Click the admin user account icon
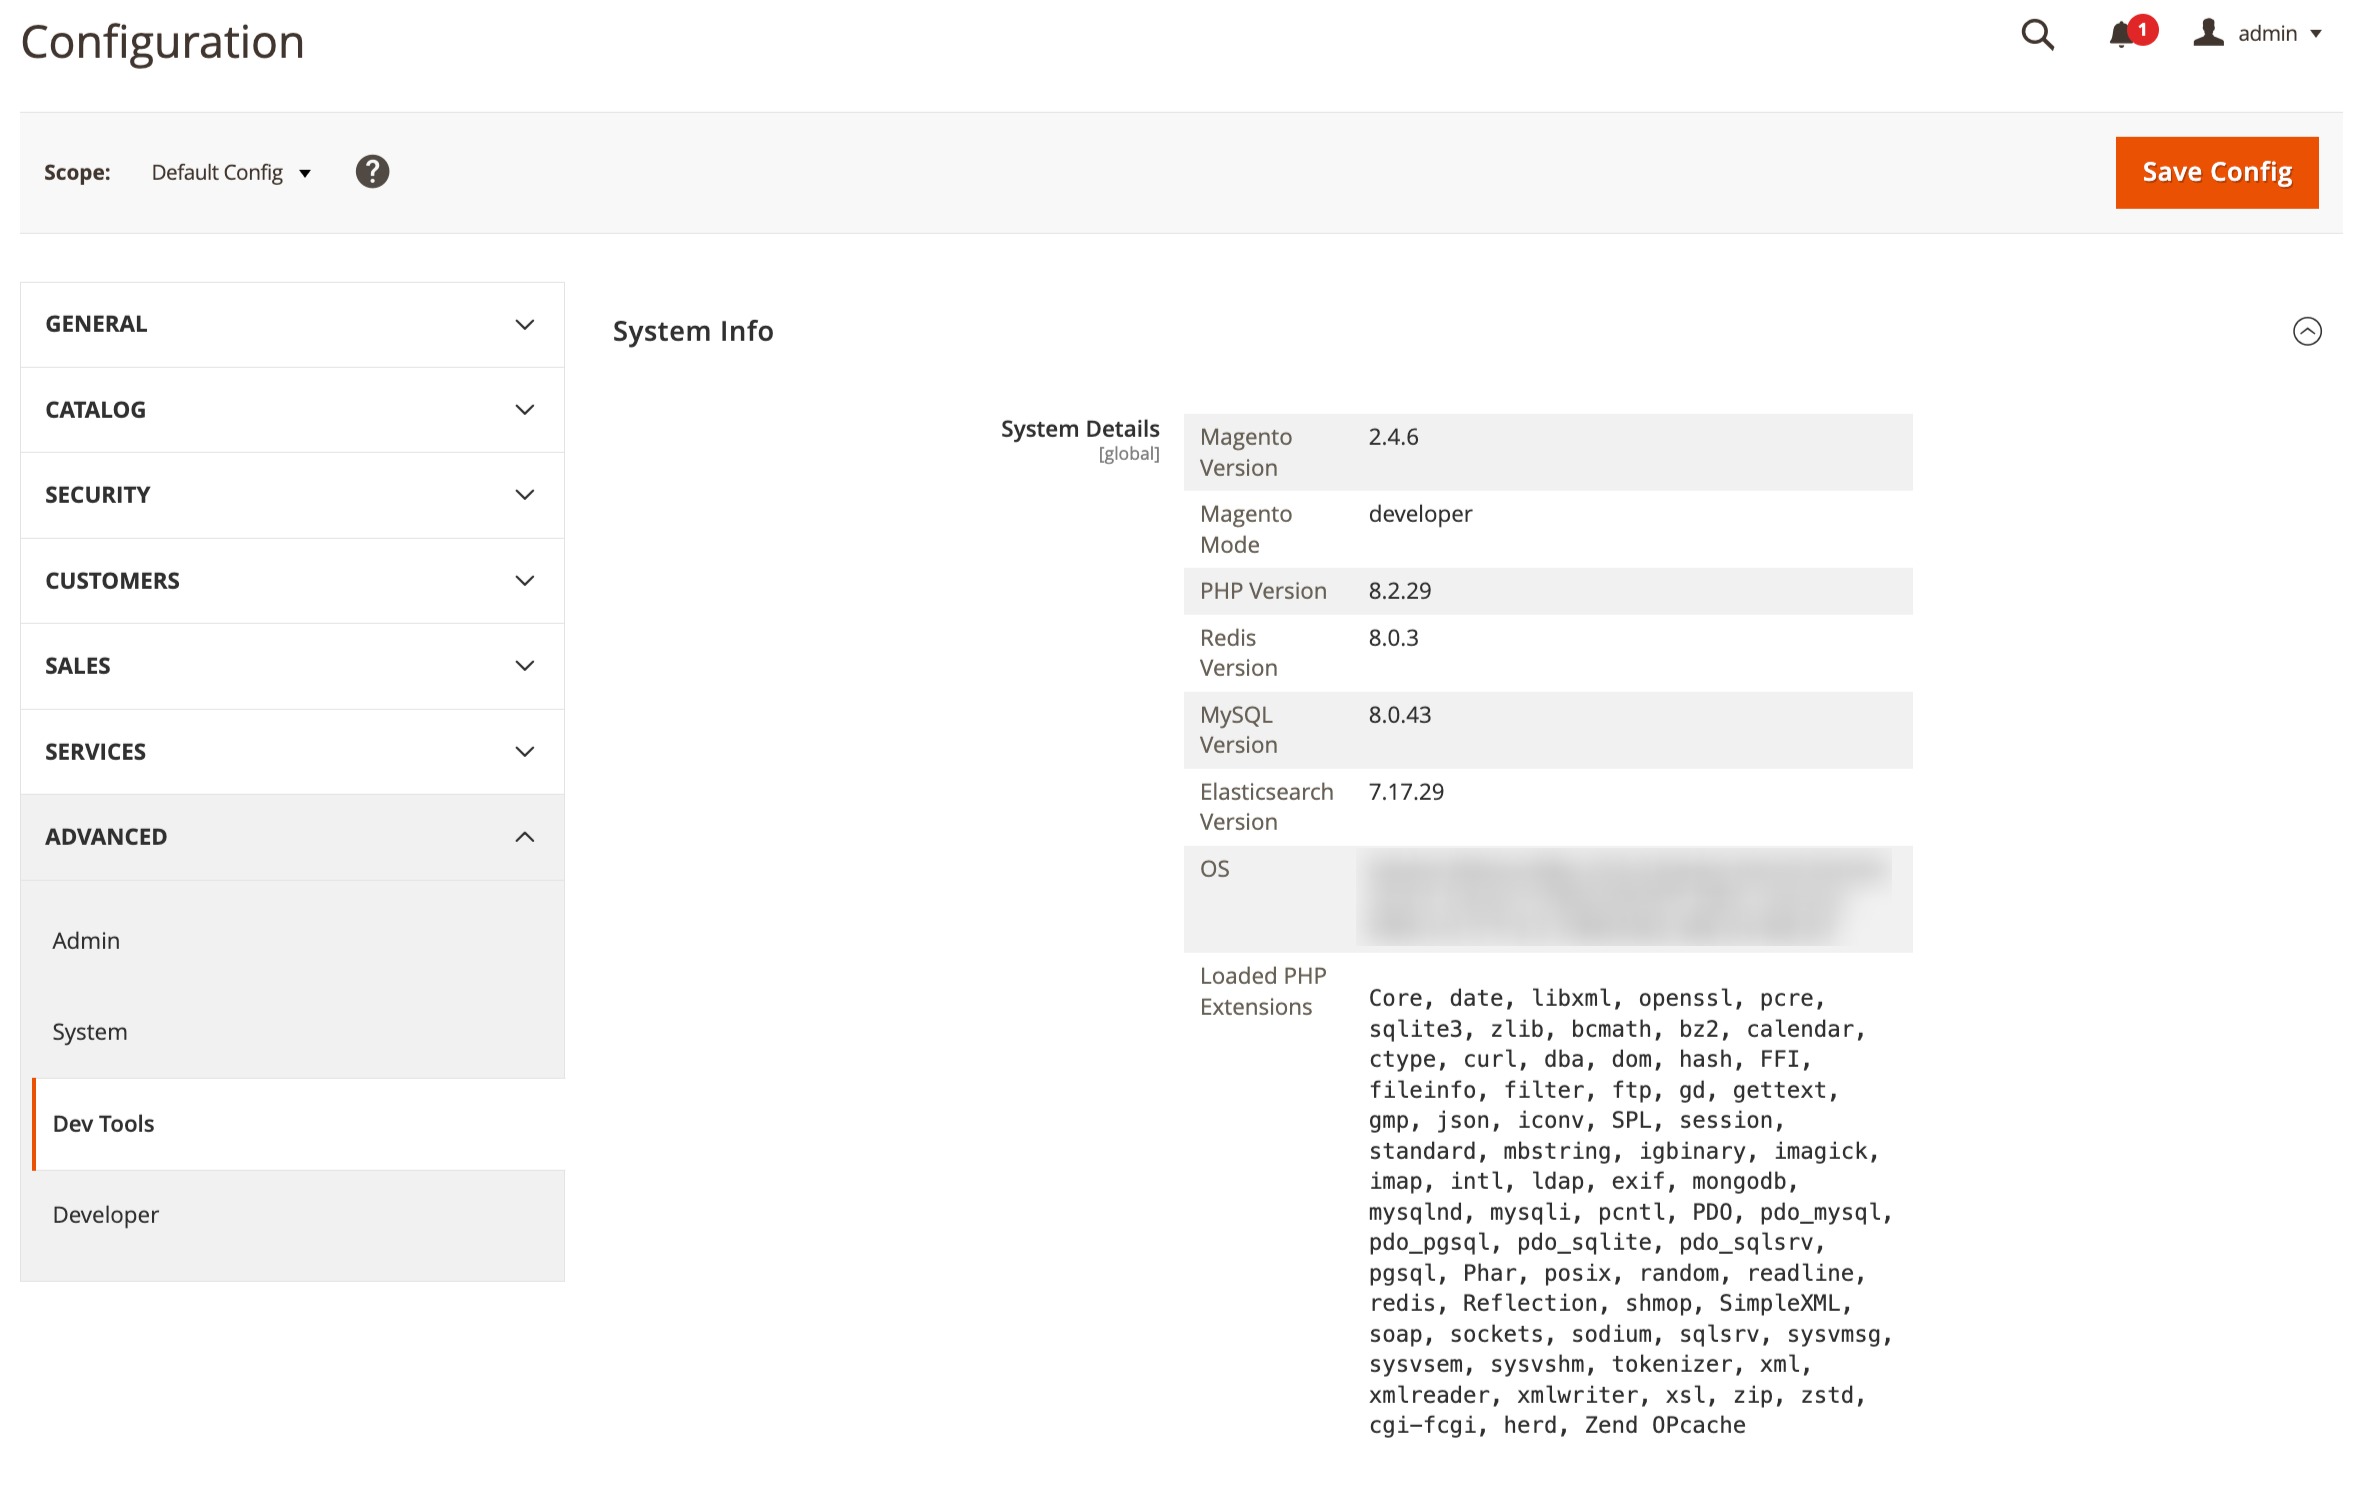This screenshot has height=1489, width=2356. tap(2208, 33)
